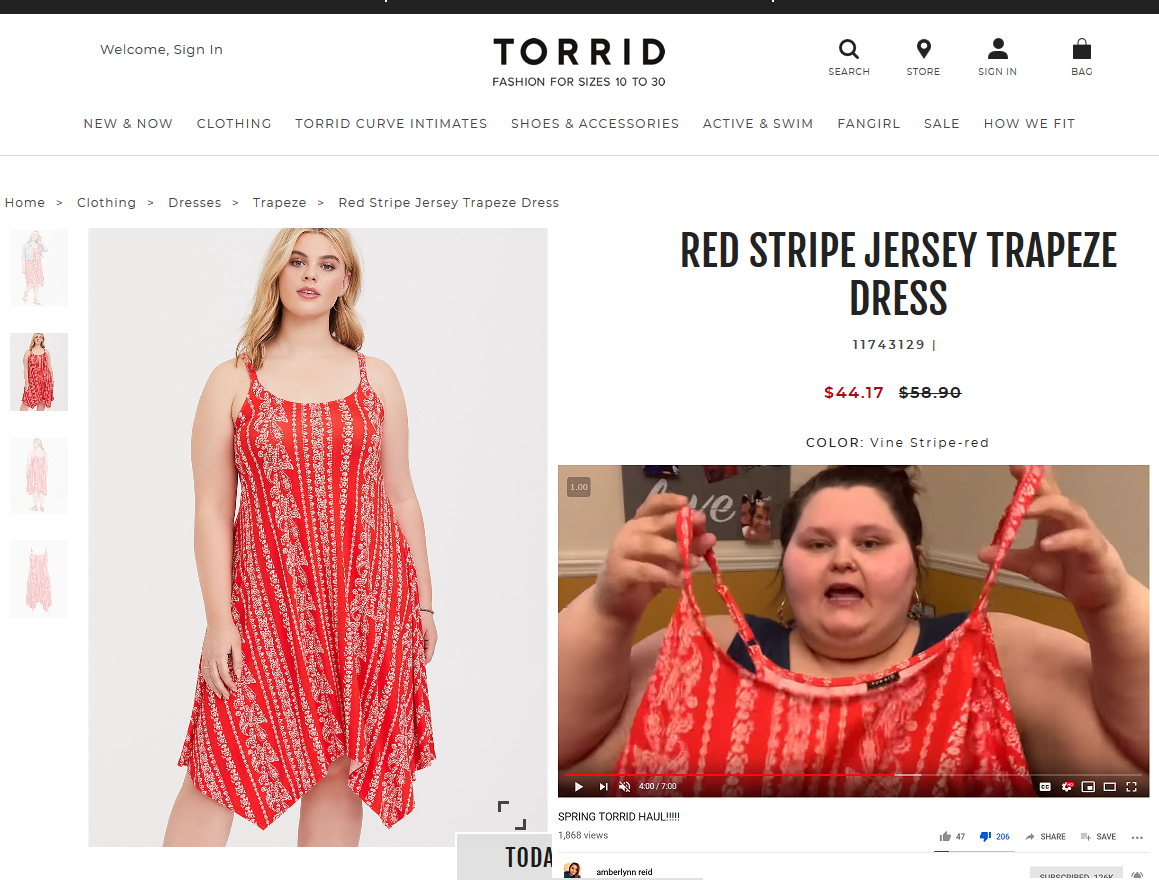Open the Sale menu item

coord(942,123)
